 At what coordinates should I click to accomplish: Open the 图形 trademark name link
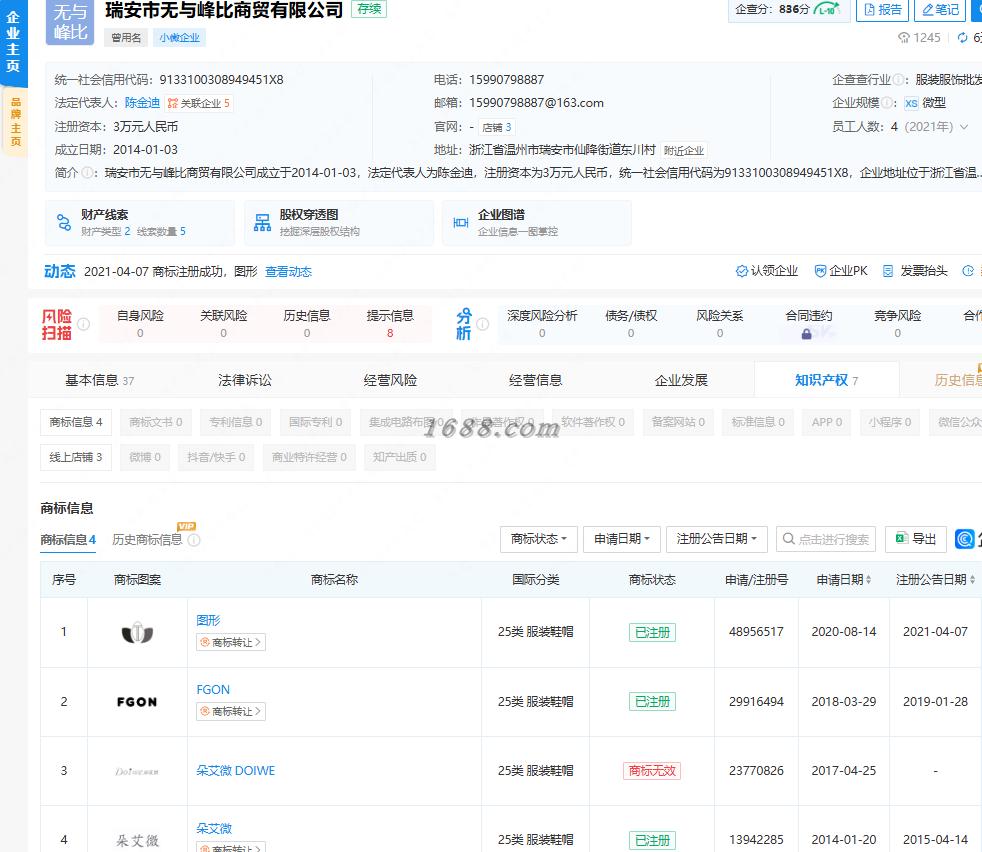(208, 620)
